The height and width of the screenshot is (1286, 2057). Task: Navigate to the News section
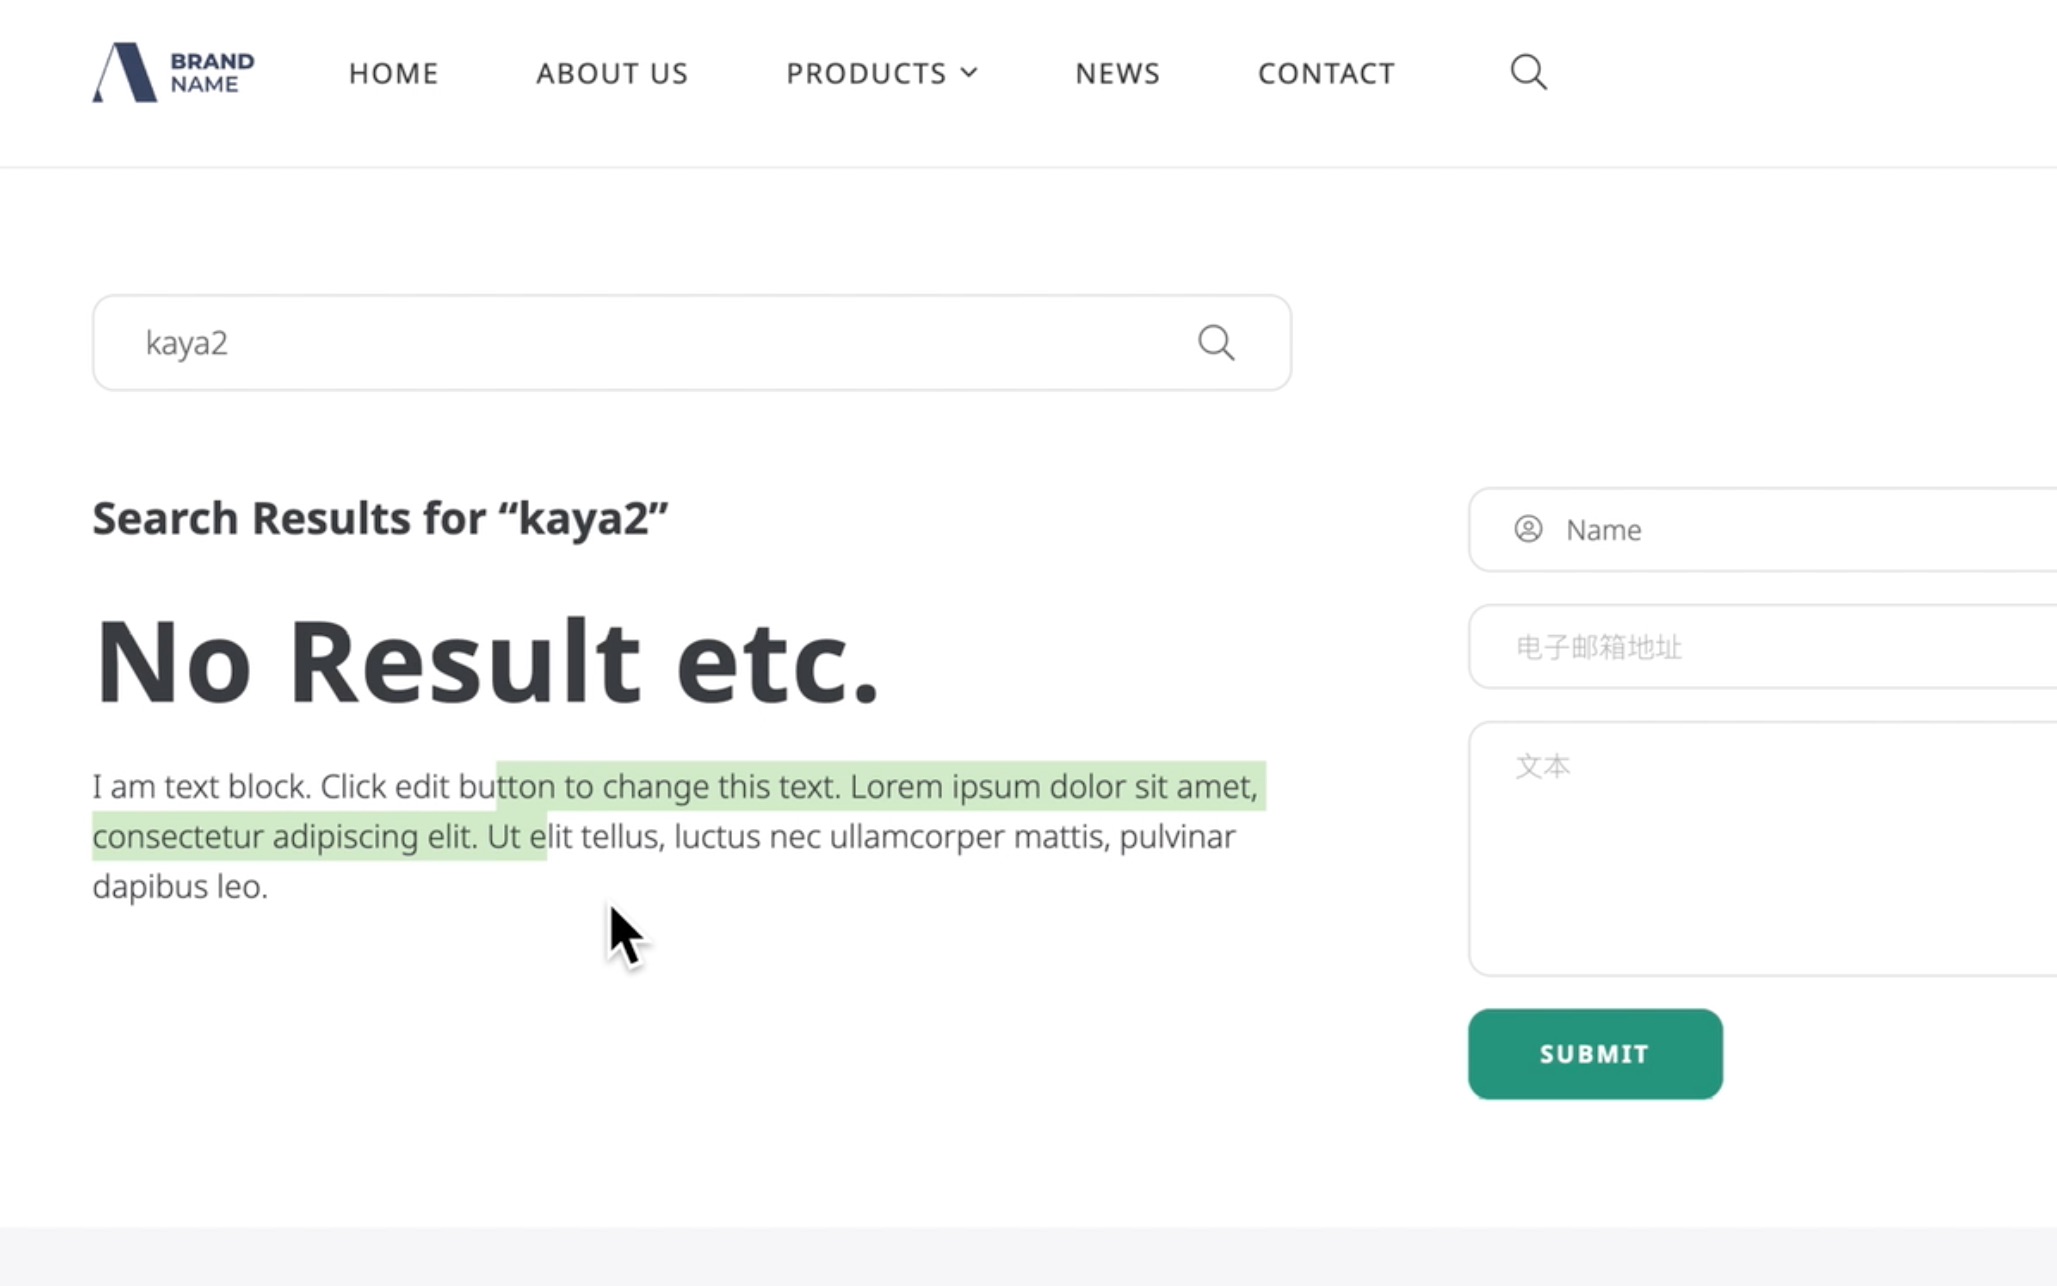coord(1117,73)
